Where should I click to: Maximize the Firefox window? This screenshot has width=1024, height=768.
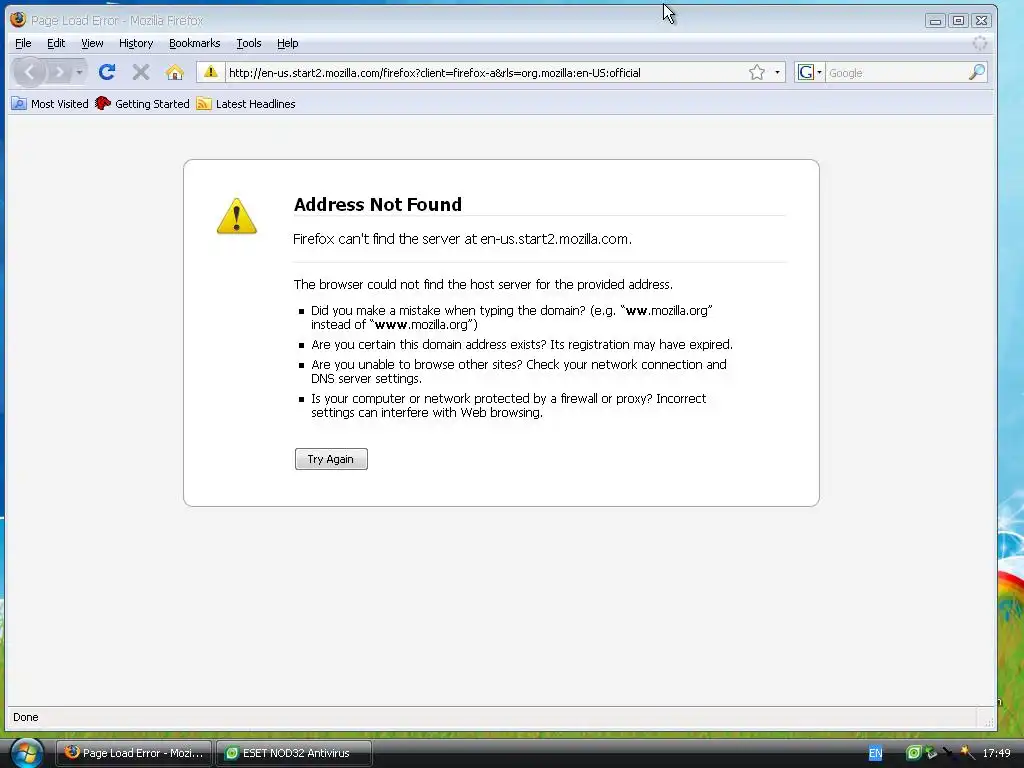958,21
